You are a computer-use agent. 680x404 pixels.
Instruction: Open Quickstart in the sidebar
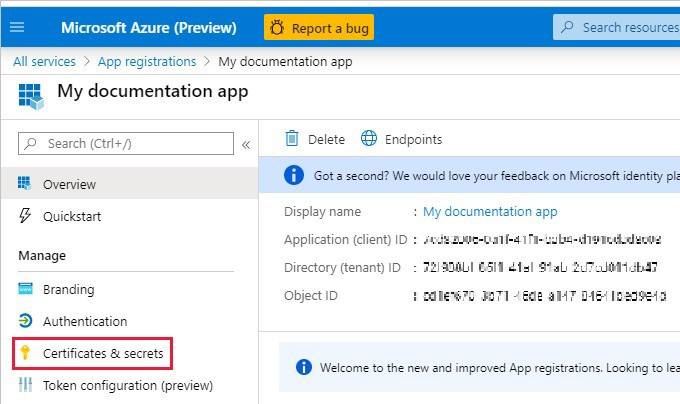pyautogui.click(x=129, y=216)
